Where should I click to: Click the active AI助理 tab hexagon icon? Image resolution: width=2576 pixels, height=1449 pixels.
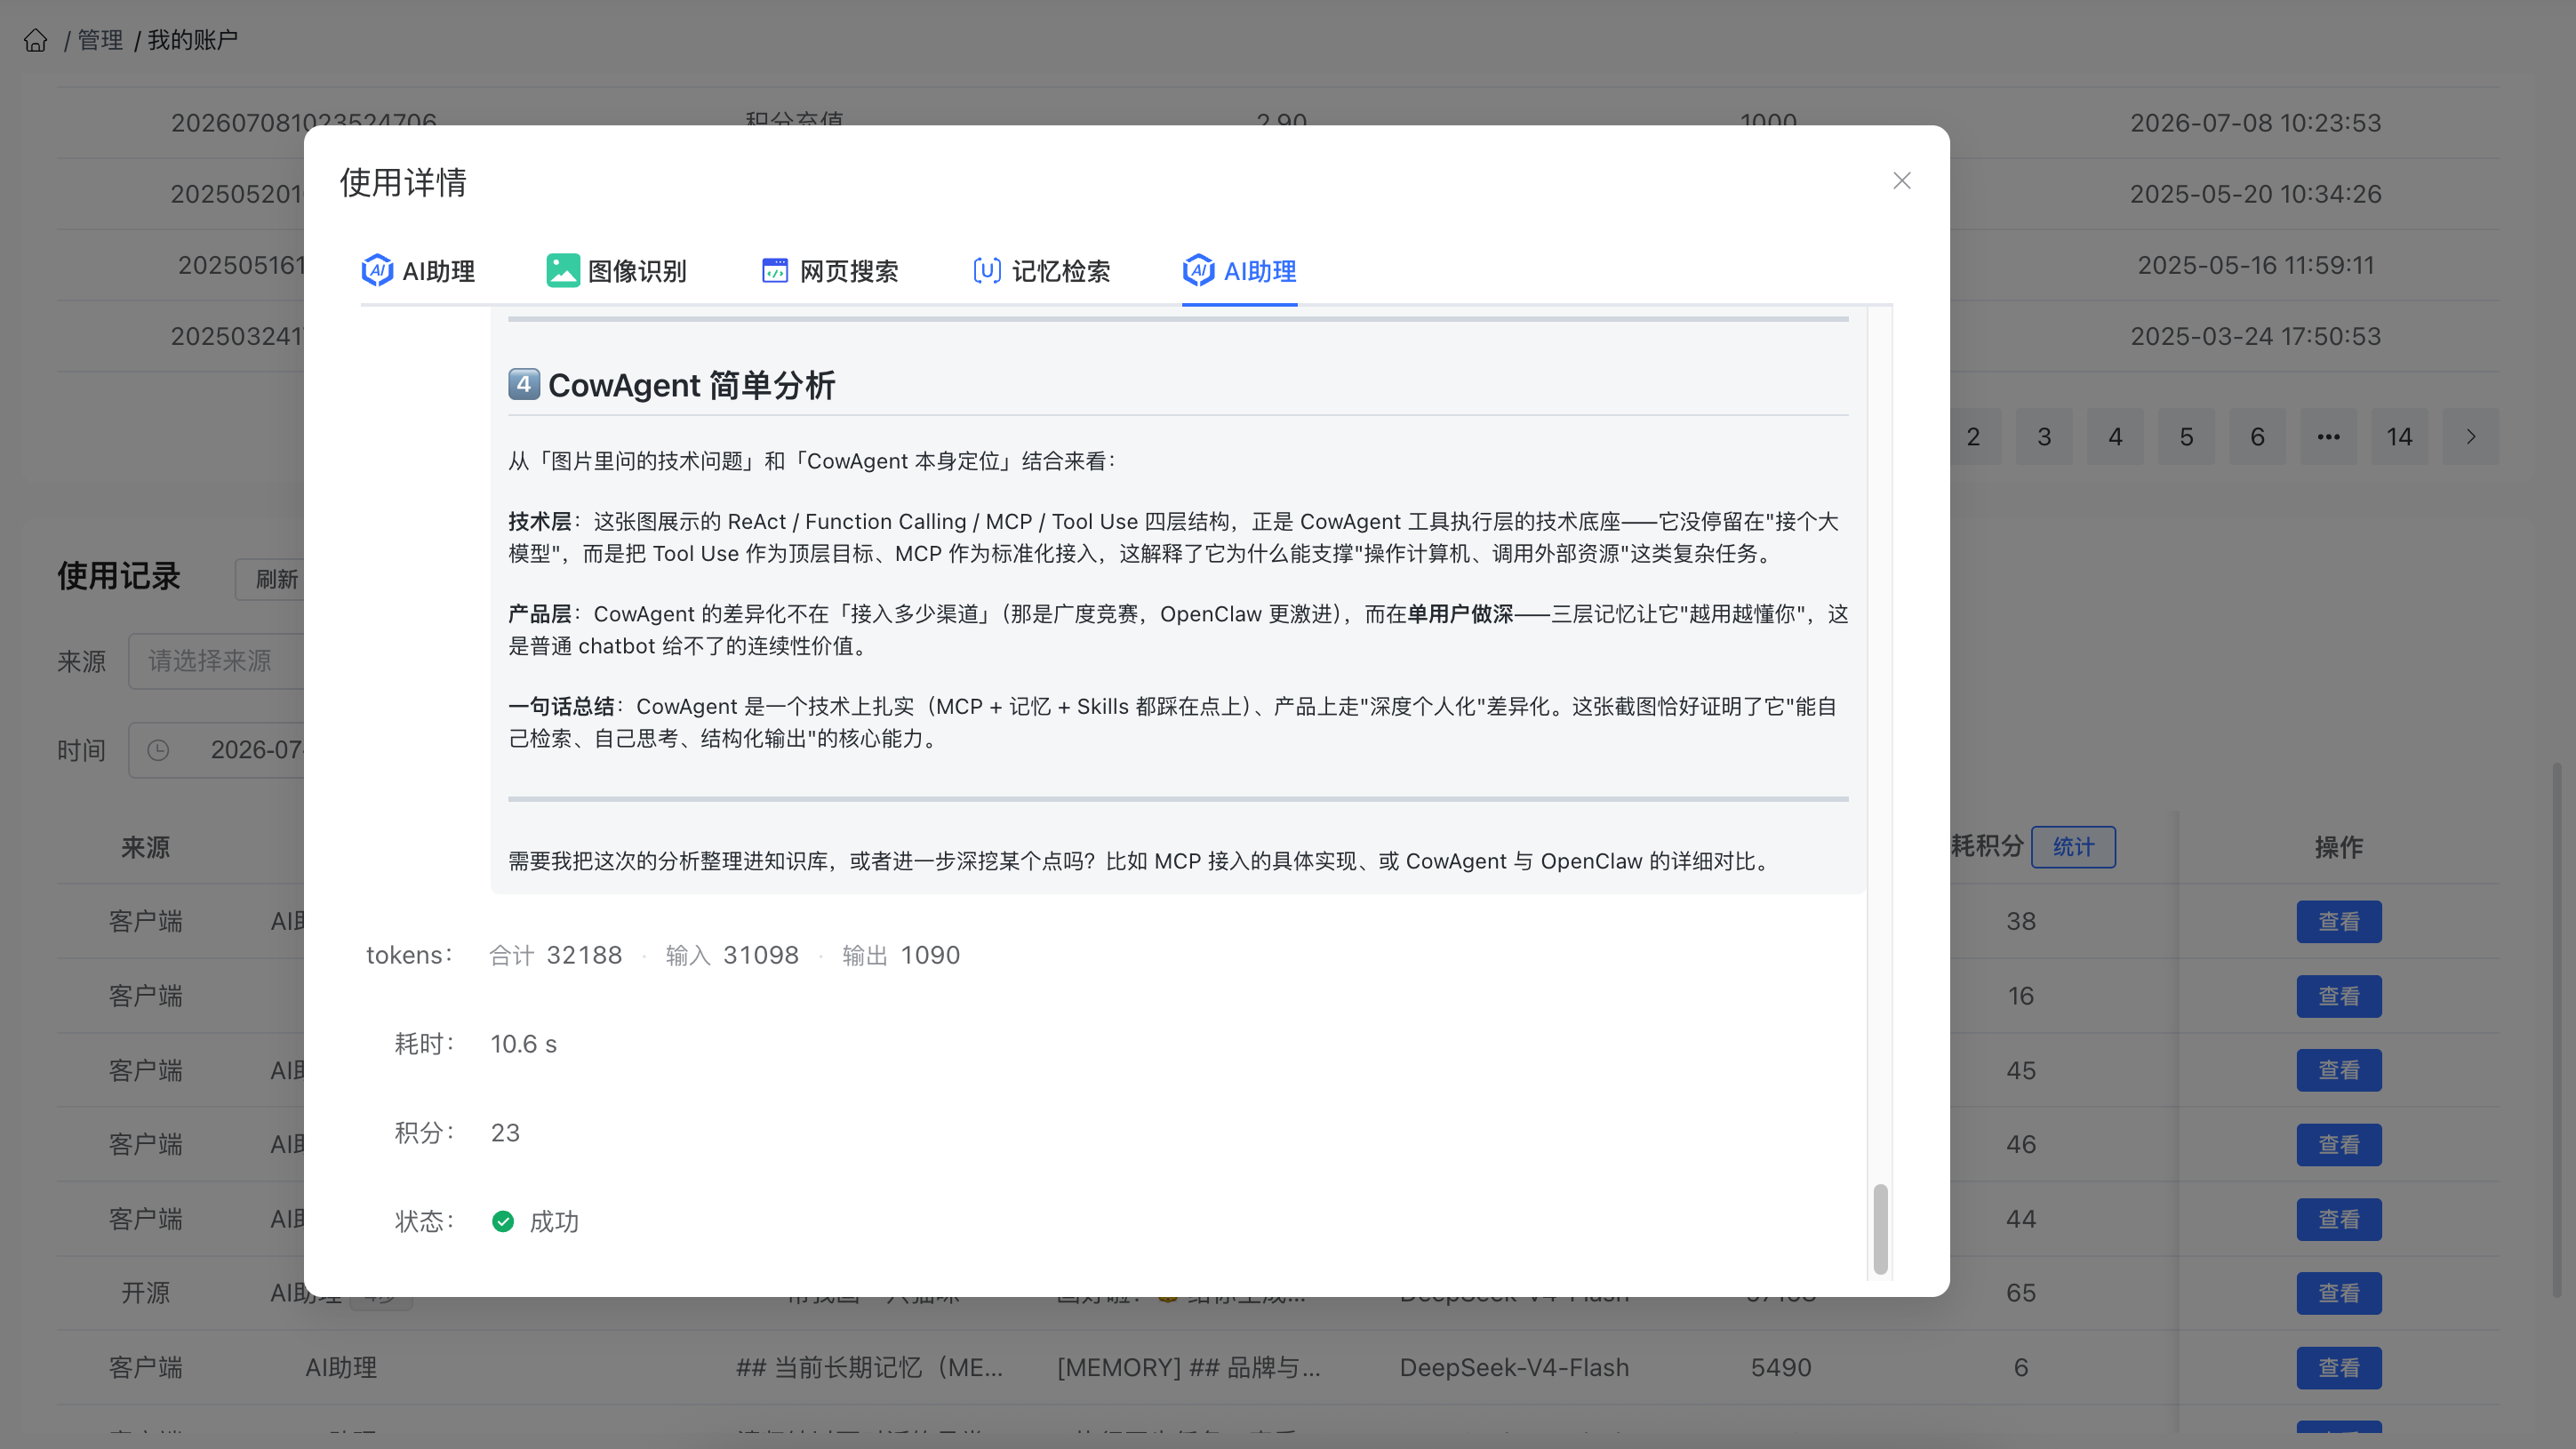coord(1198,270)
